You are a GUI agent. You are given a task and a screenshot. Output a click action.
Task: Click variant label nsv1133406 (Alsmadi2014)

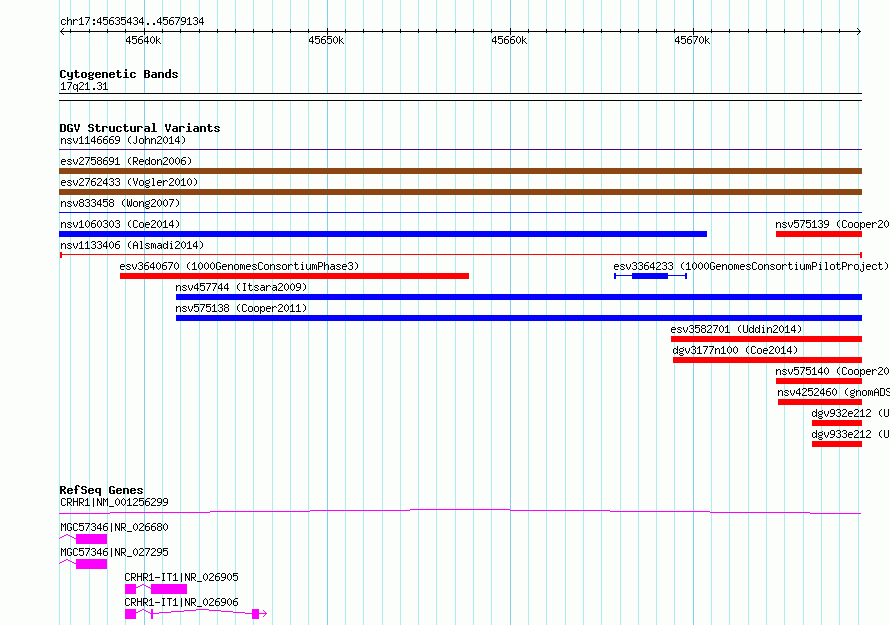(x=132, y=245)
